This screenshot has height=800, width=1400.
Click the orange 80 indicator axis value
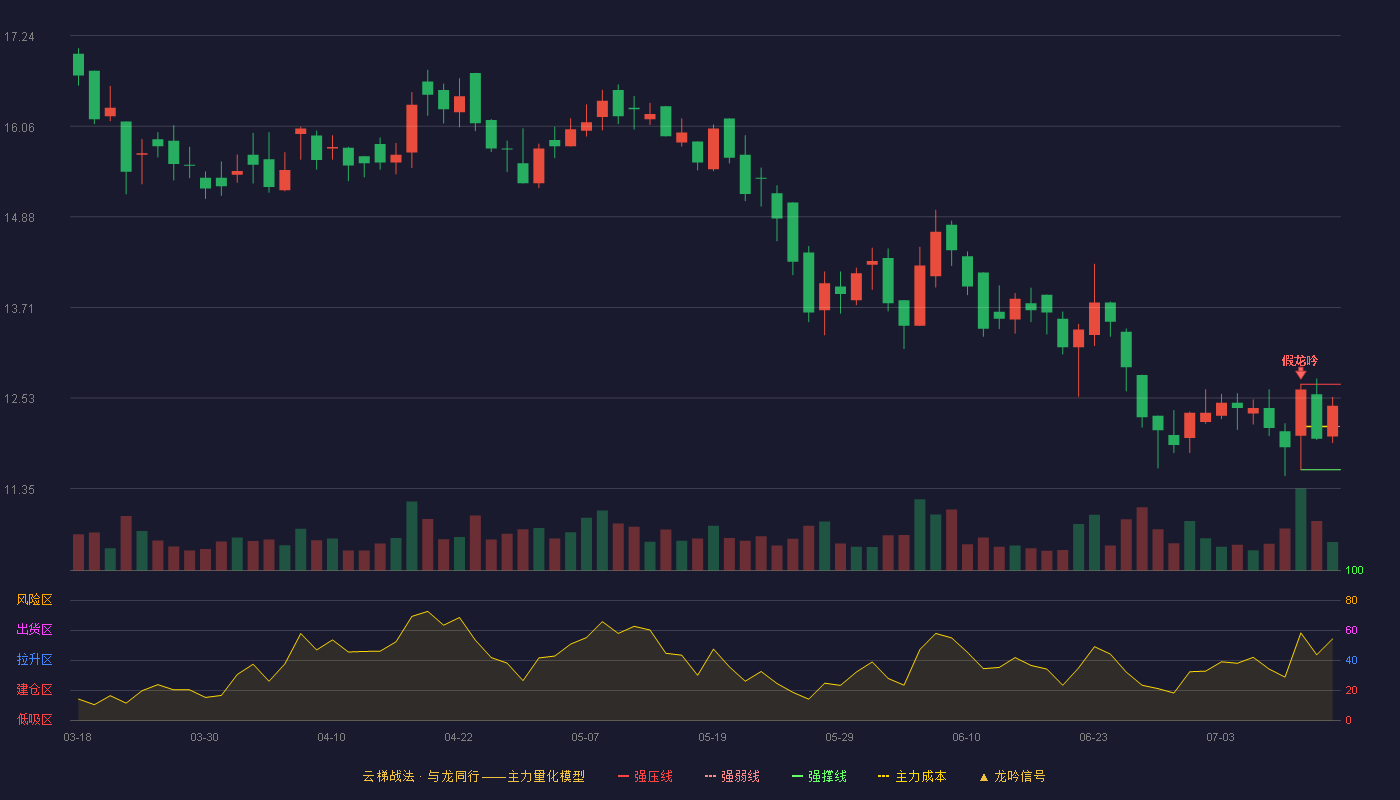1351,600
